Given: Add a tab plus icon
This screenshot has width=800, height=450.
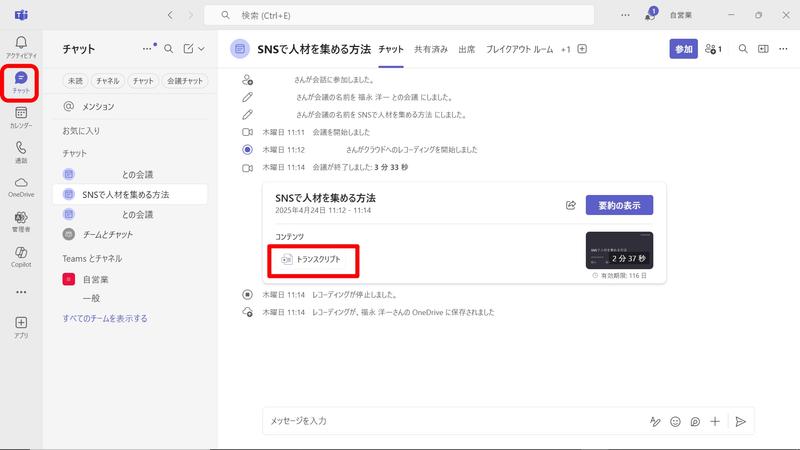Looking at the screenshot, I should [x=582, y=49].
